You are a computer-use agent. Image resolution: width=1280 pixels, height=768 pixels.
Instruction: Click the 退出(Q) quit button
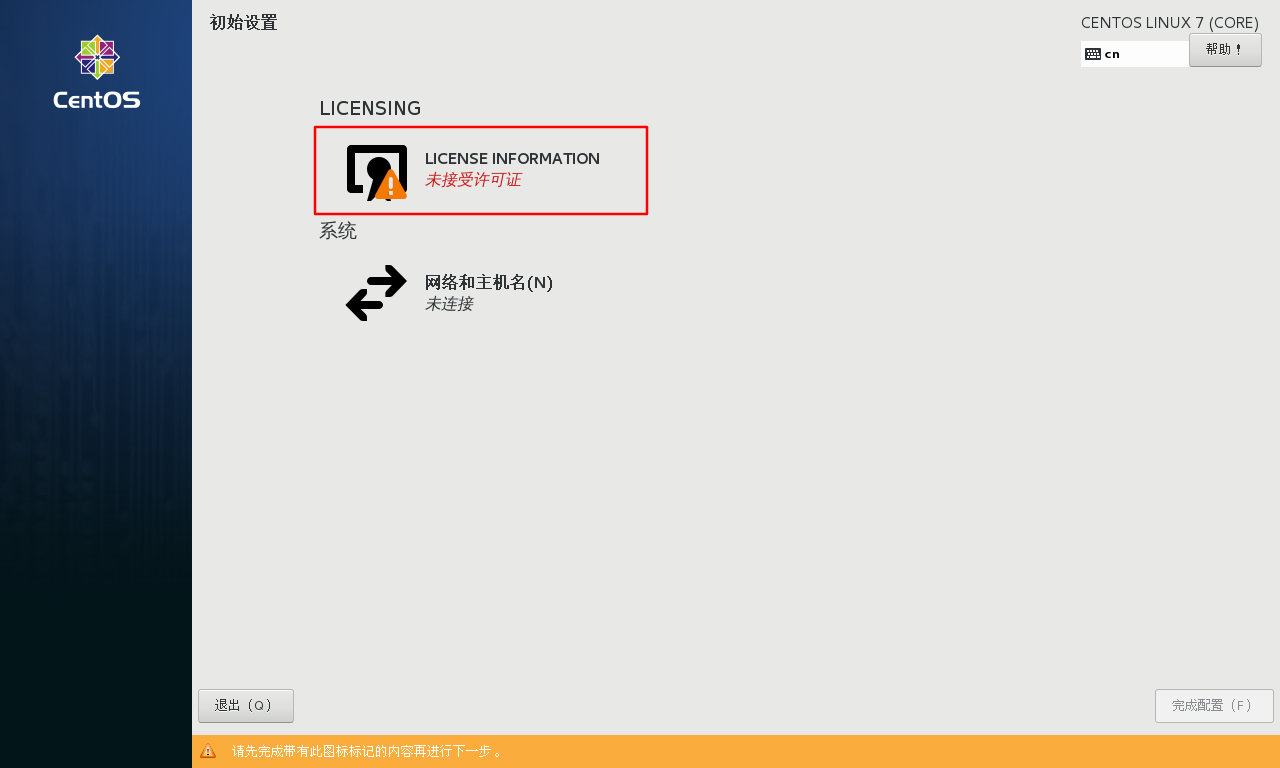pyautogui.click(x=246, y=706)
